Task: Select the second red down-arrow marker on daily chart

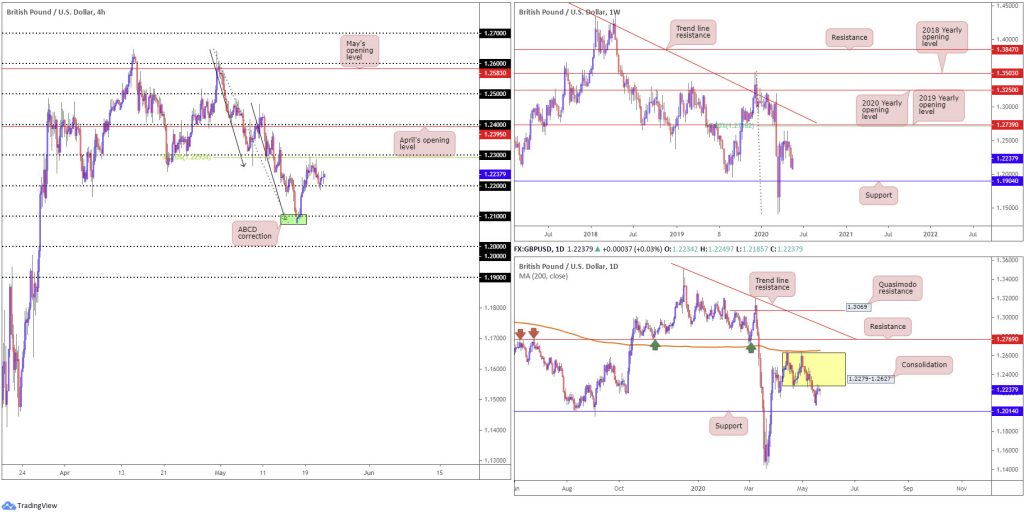Action: (x=534, y=334)
